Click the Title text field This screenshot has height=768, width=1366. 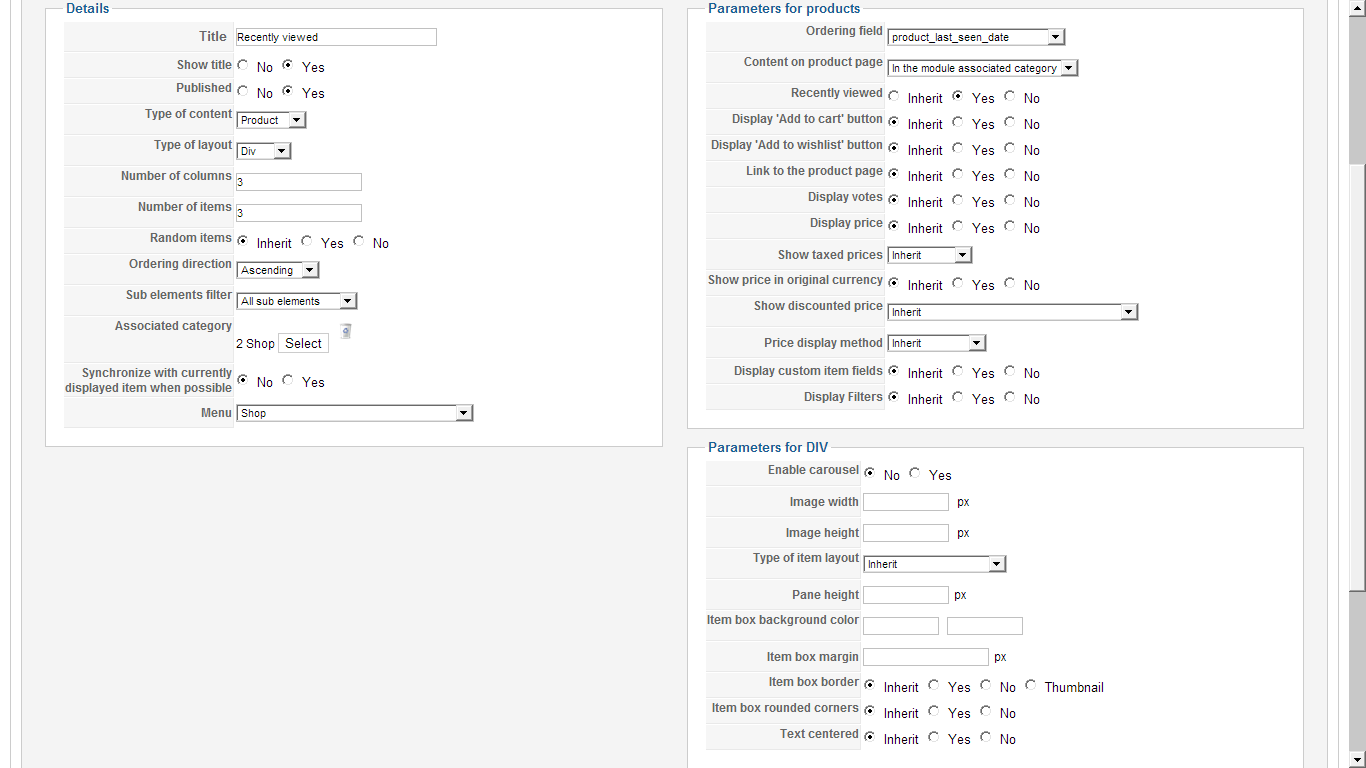(x=336, y=37)
